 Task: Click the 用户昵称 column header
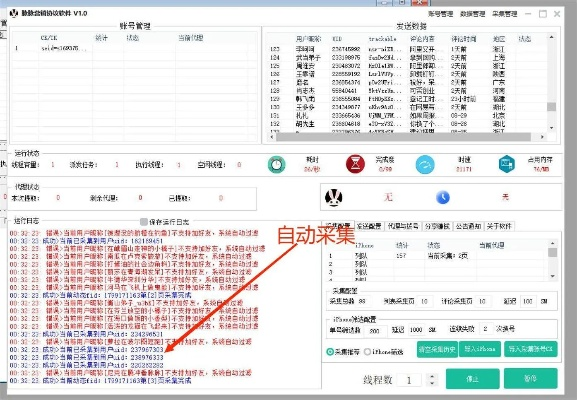click(x=308, y=39)
